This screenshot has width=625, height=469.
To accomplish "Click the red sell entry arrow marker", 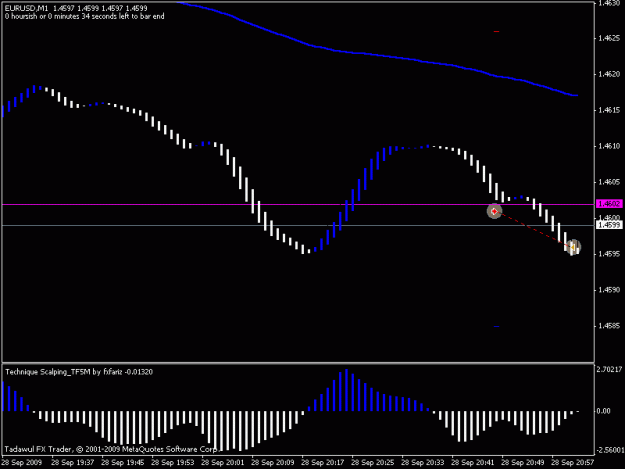I will [494, 211].
